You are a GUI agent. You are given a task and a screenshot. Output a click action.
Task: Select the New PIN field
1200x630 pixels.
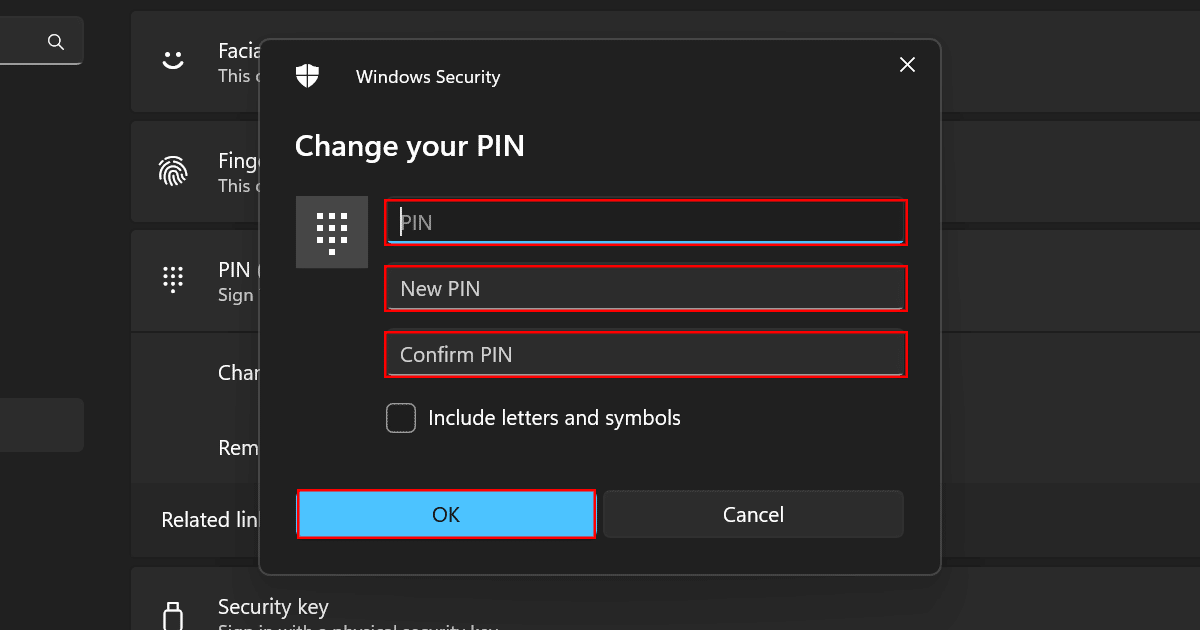click(646, 288)
